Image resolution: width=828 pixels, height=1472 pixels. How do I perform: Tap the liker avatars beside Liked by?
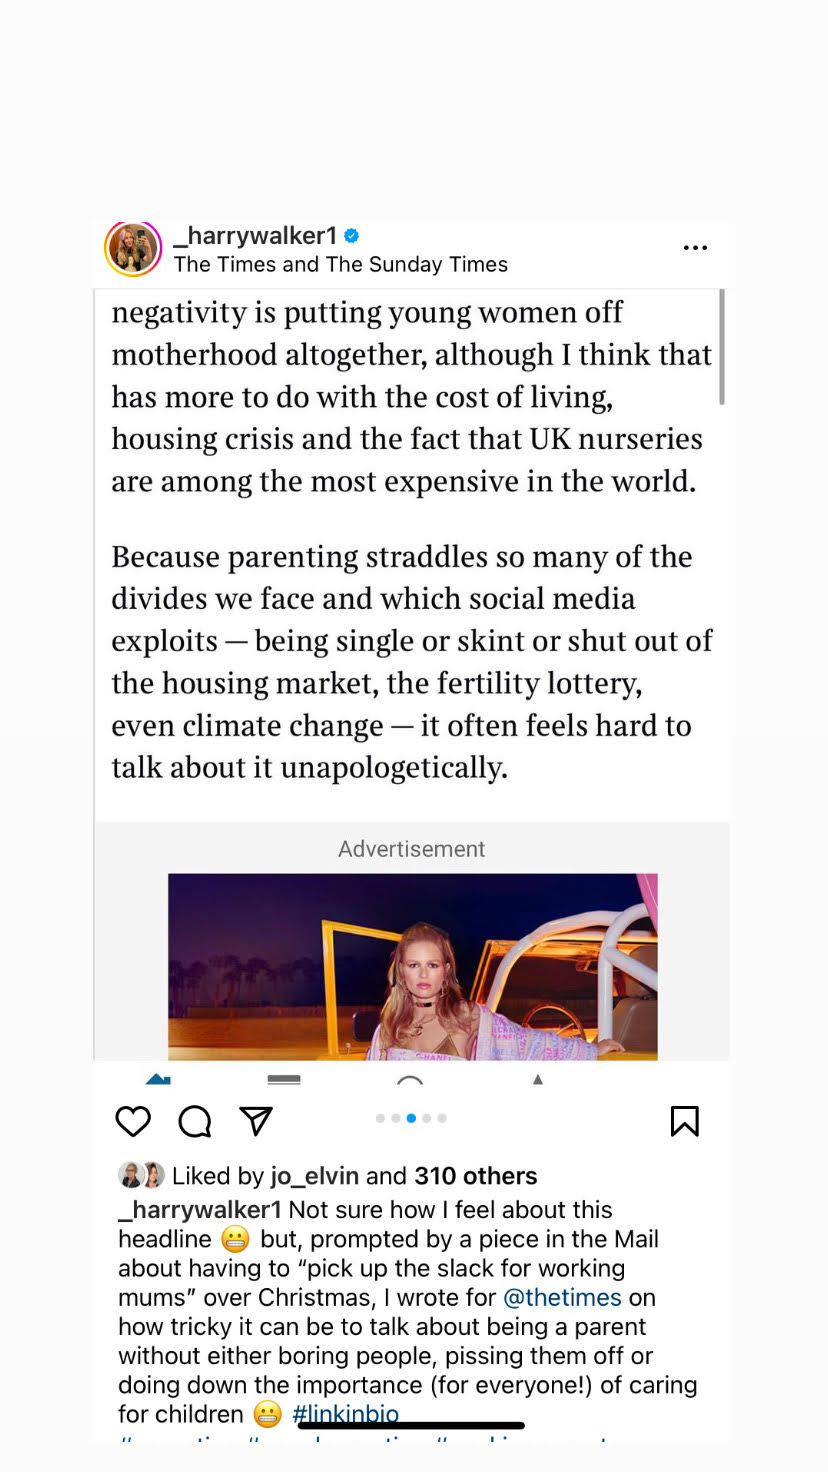click(x=141, y=1175)
